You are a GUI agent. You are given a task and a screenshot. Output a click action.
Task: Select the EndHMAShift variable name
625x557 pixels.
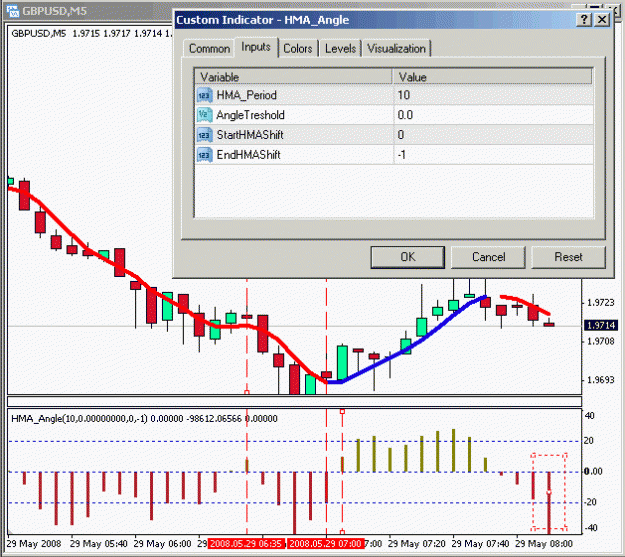(248, 155)
